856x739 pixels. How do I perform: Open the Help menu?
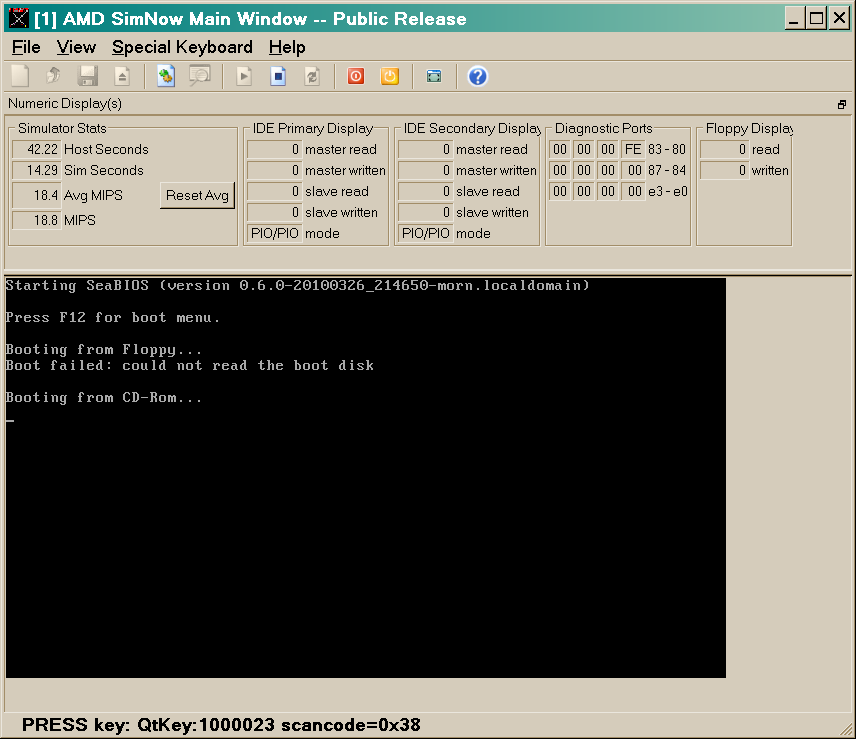click(287, 47)
